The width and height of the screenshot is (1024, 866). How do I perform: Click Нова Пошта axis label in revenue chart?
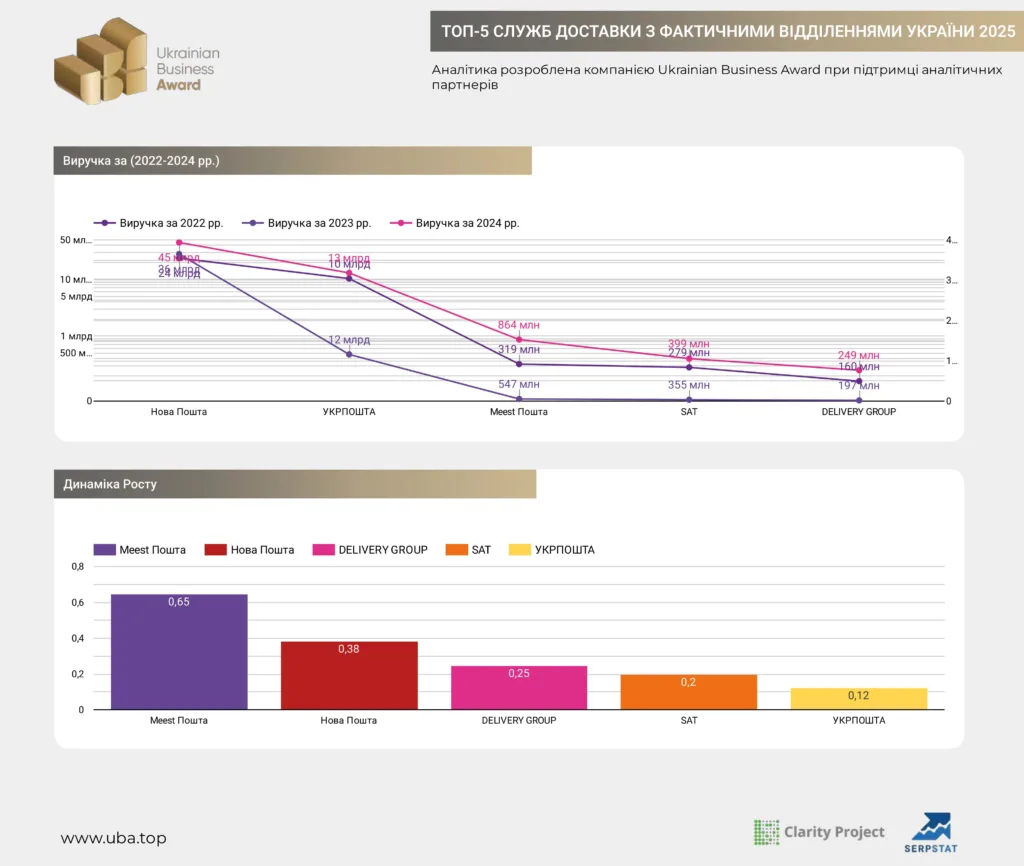179,412
